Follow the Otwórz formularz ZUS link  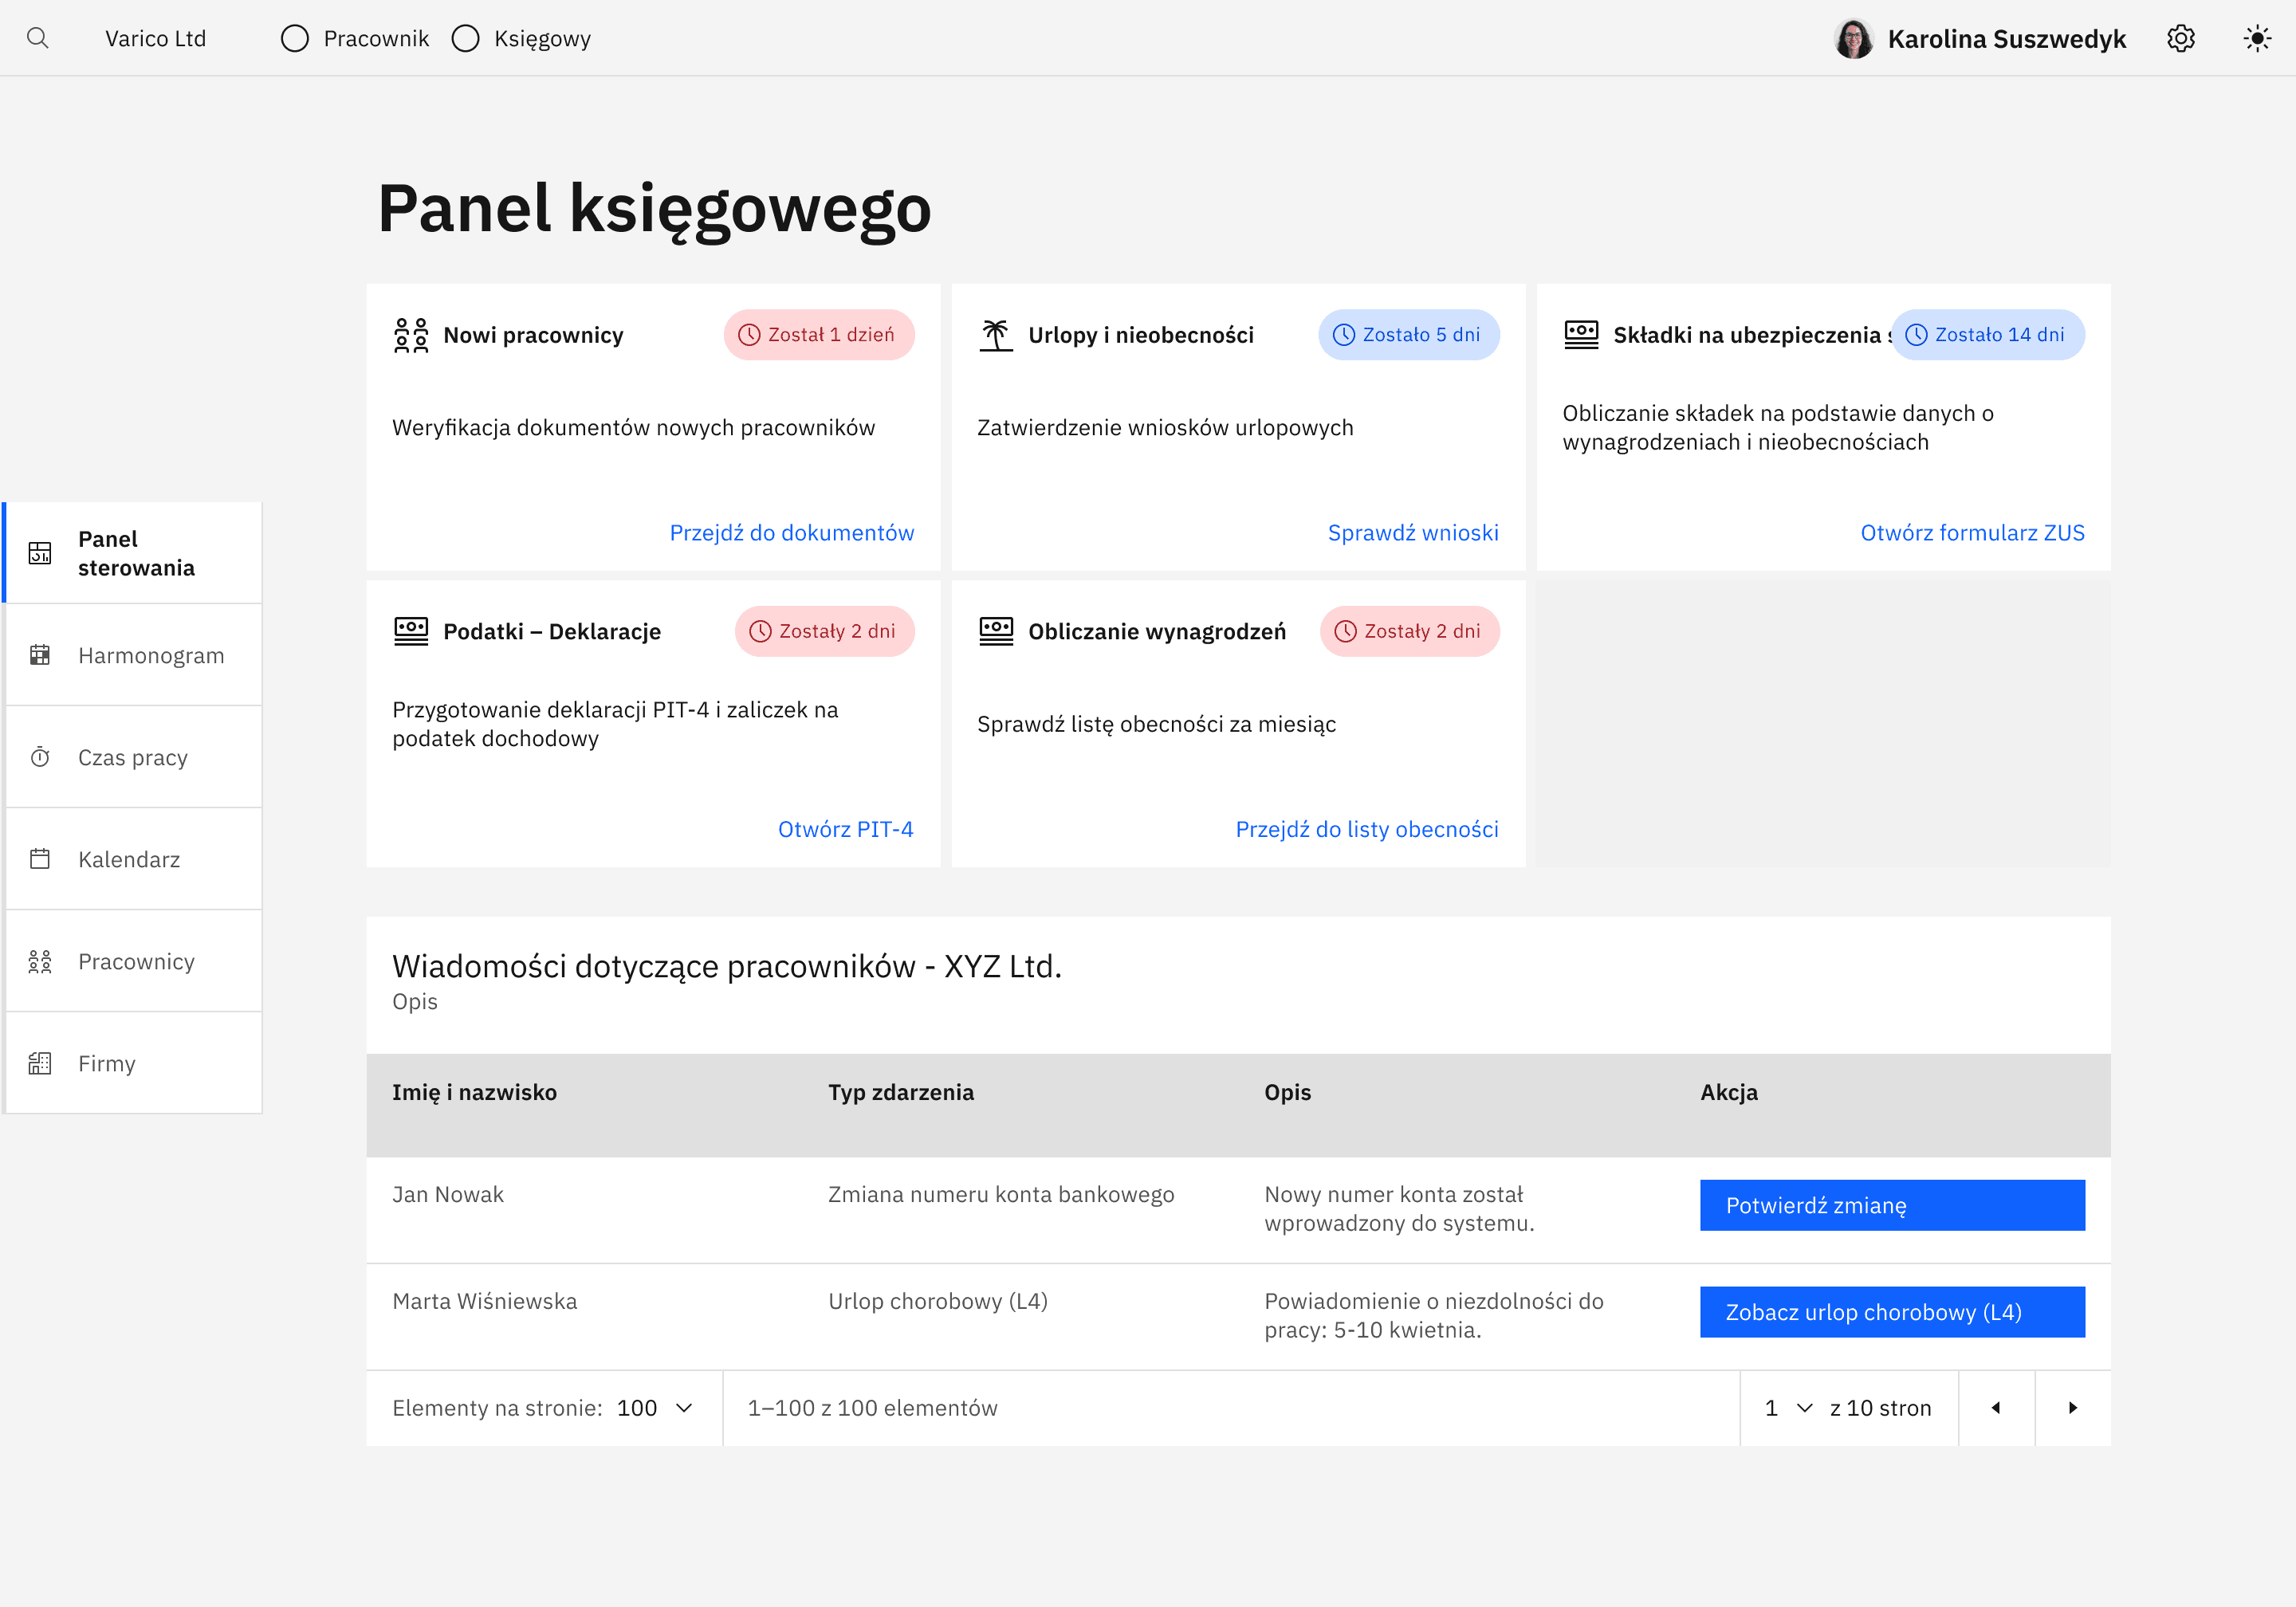(1971, 532)
